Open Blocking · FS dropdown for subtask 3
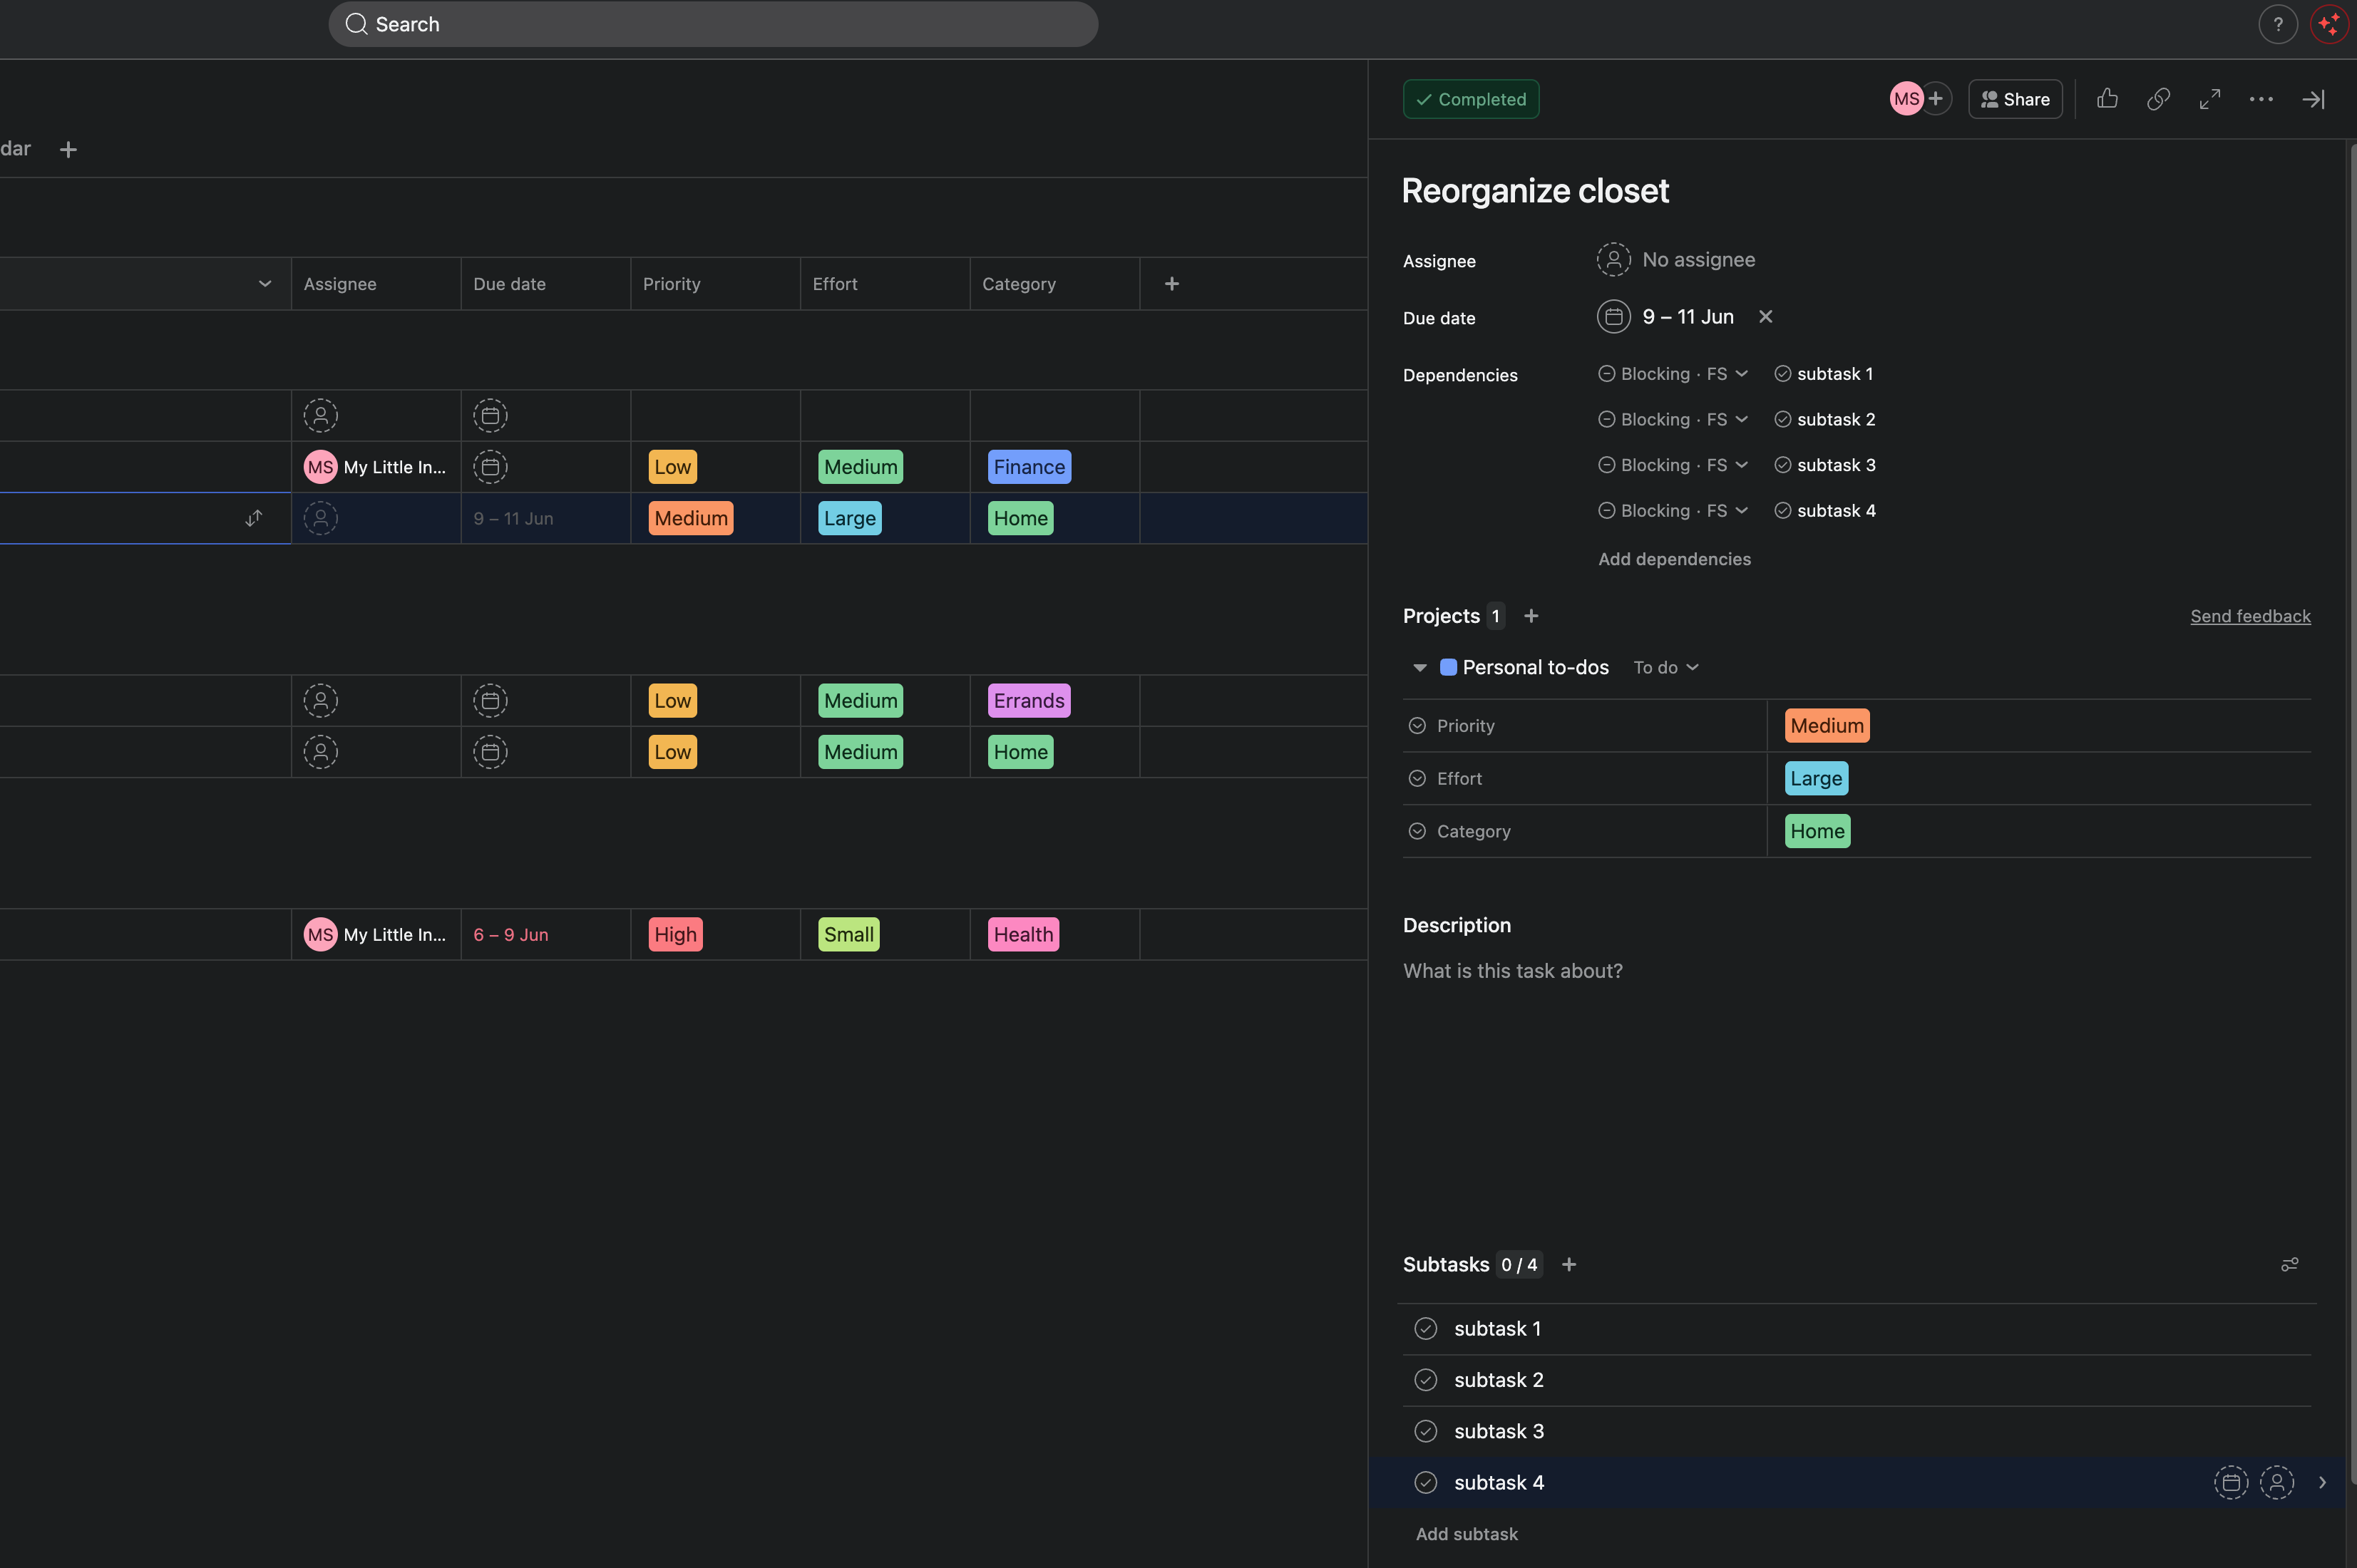The width and height of the screenshot is (2357, 1568). pos(1673,465)
